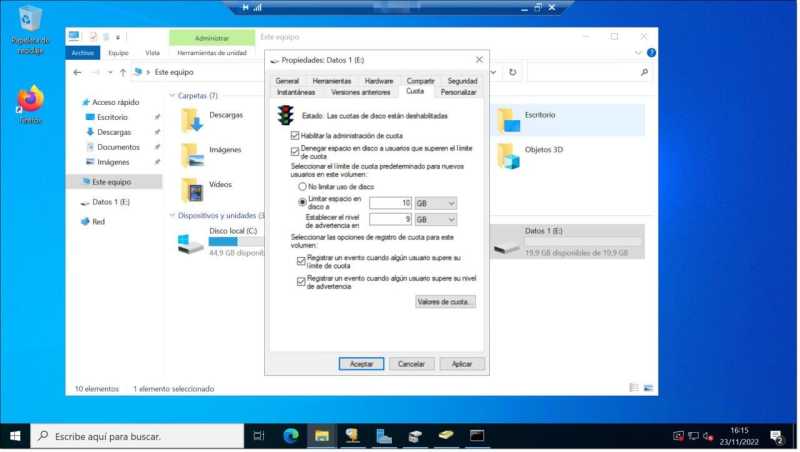Screen dimensions: 800x452
Task: Open the Vídeos folder icon
Action: tap(193, 190)
